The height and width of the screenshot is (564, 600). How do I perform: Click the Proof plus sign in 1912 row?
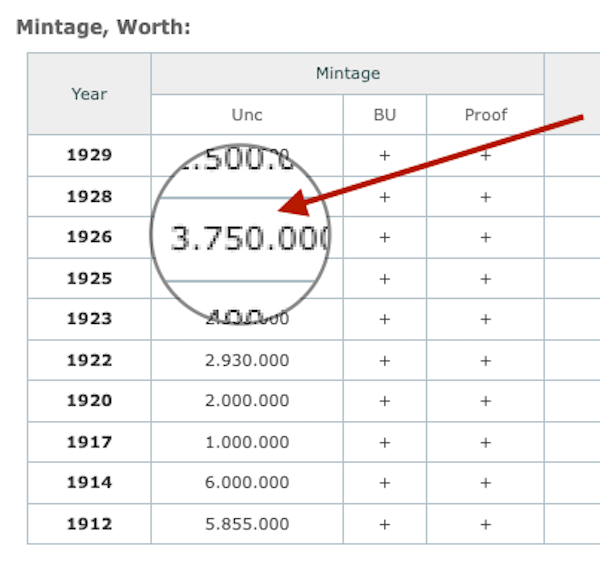485,524
